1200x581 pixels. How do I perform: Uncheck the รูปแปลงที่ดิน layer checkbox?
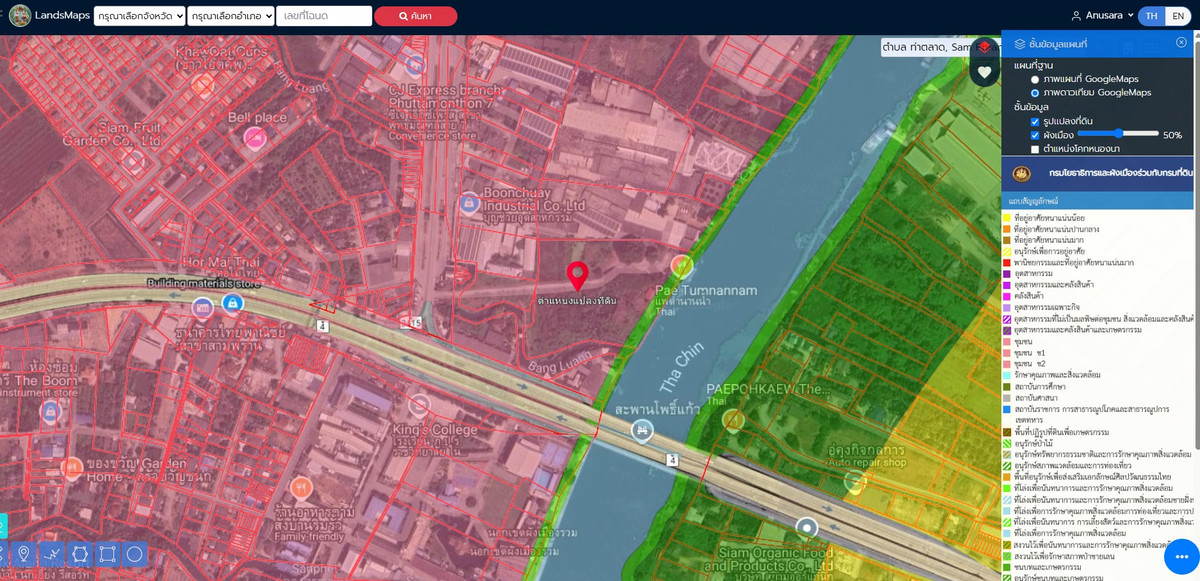(x=1035, y=121)
